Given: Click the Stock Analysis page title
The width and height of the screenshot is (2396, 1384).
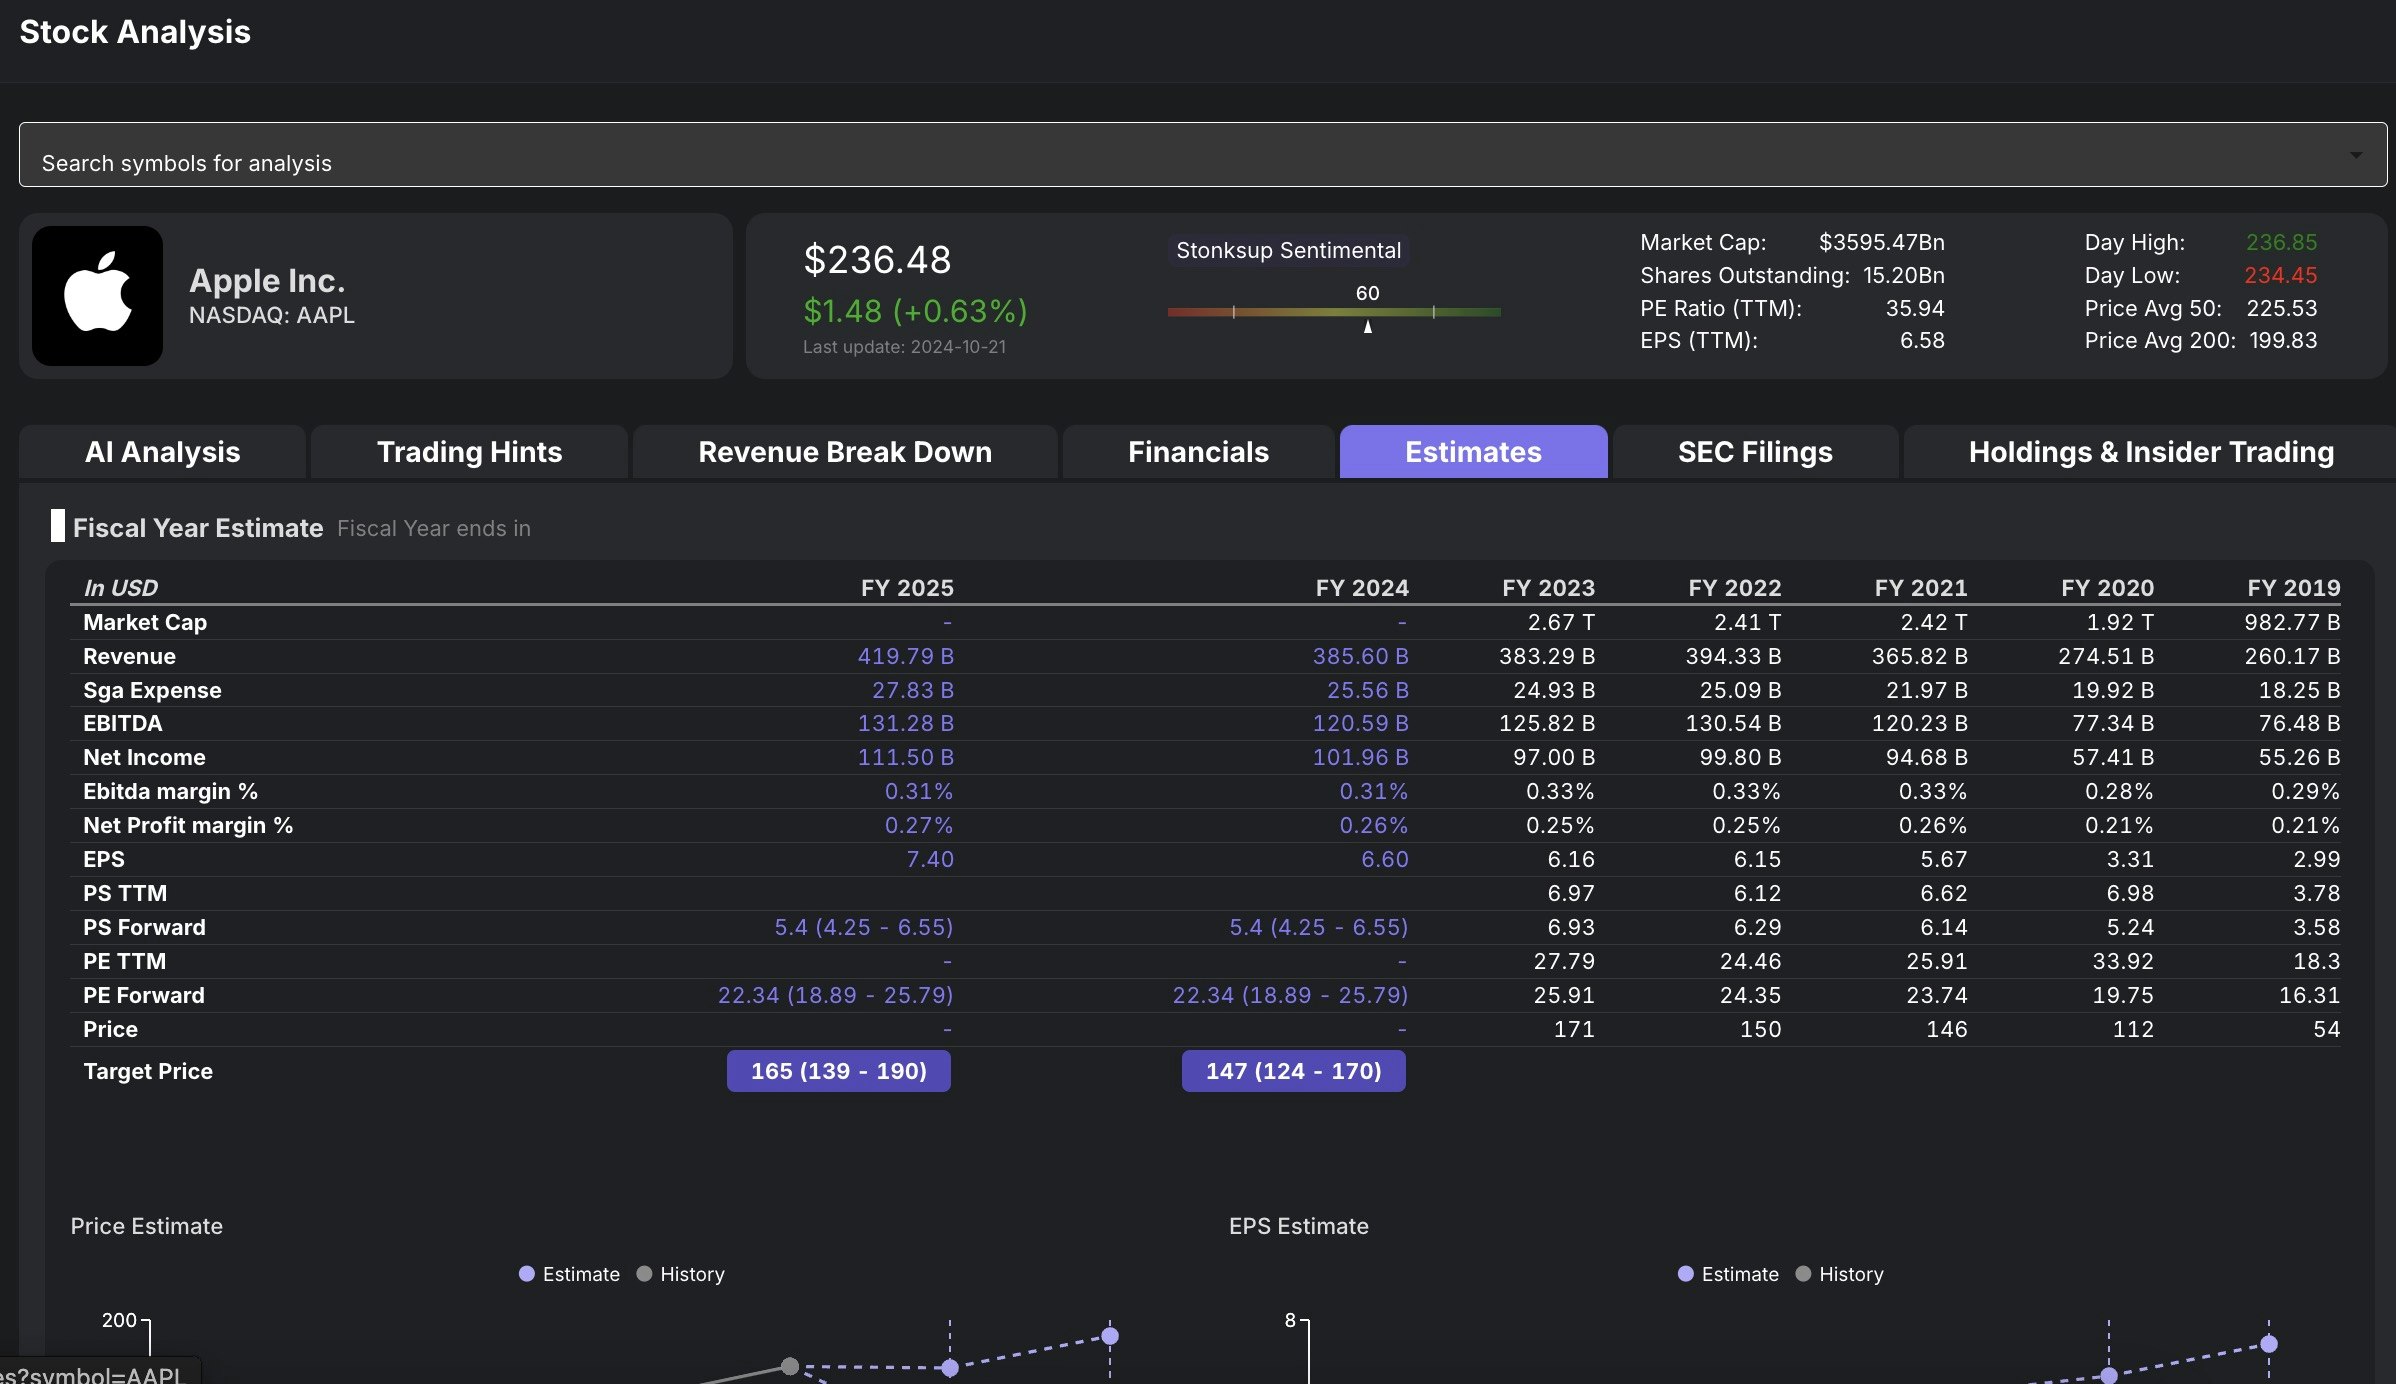Looking at the screenshot, I should pyautogui.click(x=135, y=32).
